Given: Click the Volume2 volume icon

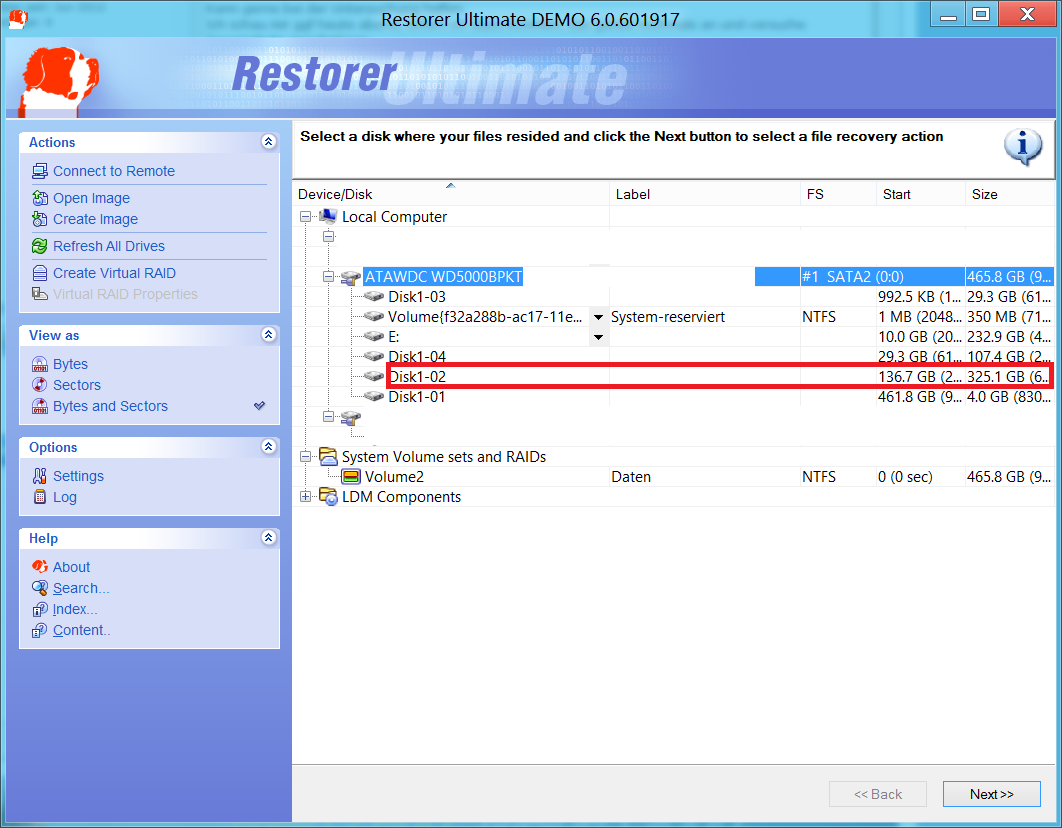Looking at the screenshot, I should 351,477.
